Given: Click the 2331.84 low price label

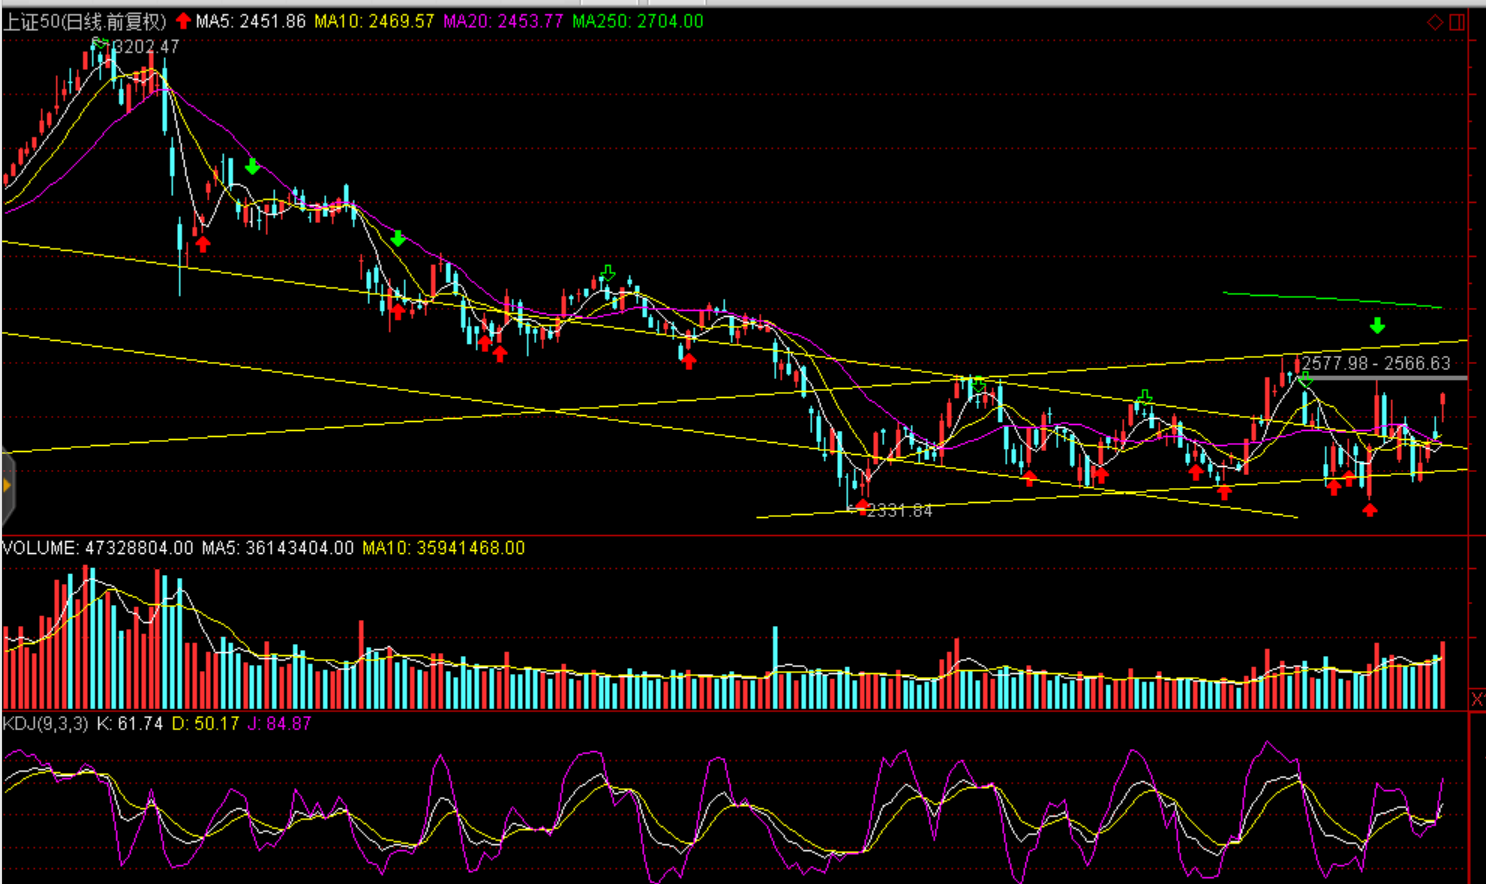Looking at the screenshot, I should tap(899, 511).
